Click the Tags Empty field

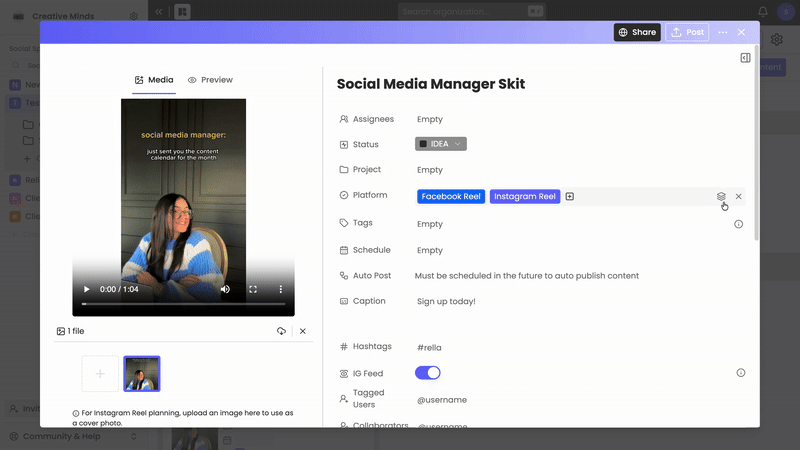point(430,224)
